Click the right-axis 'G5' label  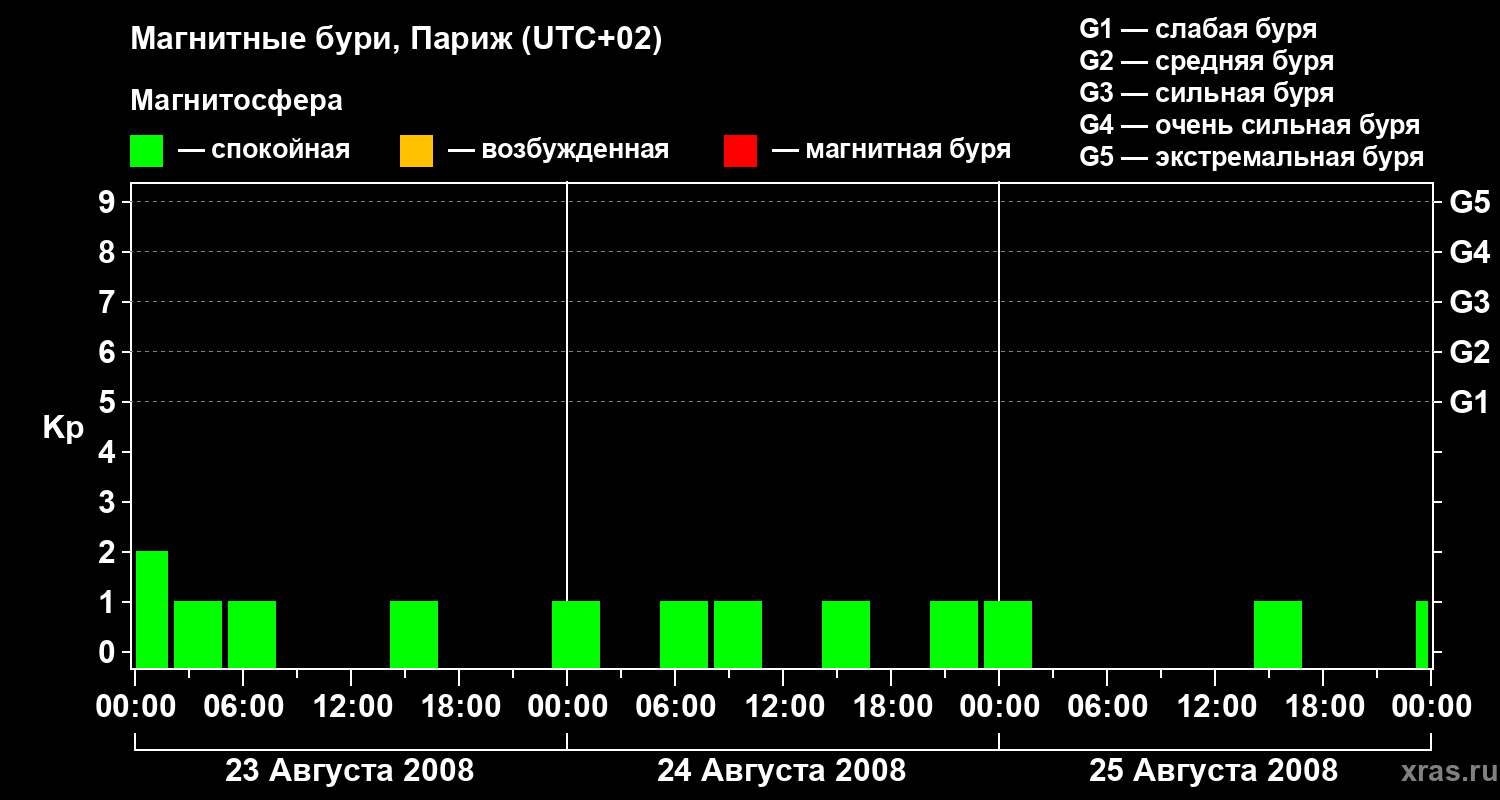pos(1469,202)
